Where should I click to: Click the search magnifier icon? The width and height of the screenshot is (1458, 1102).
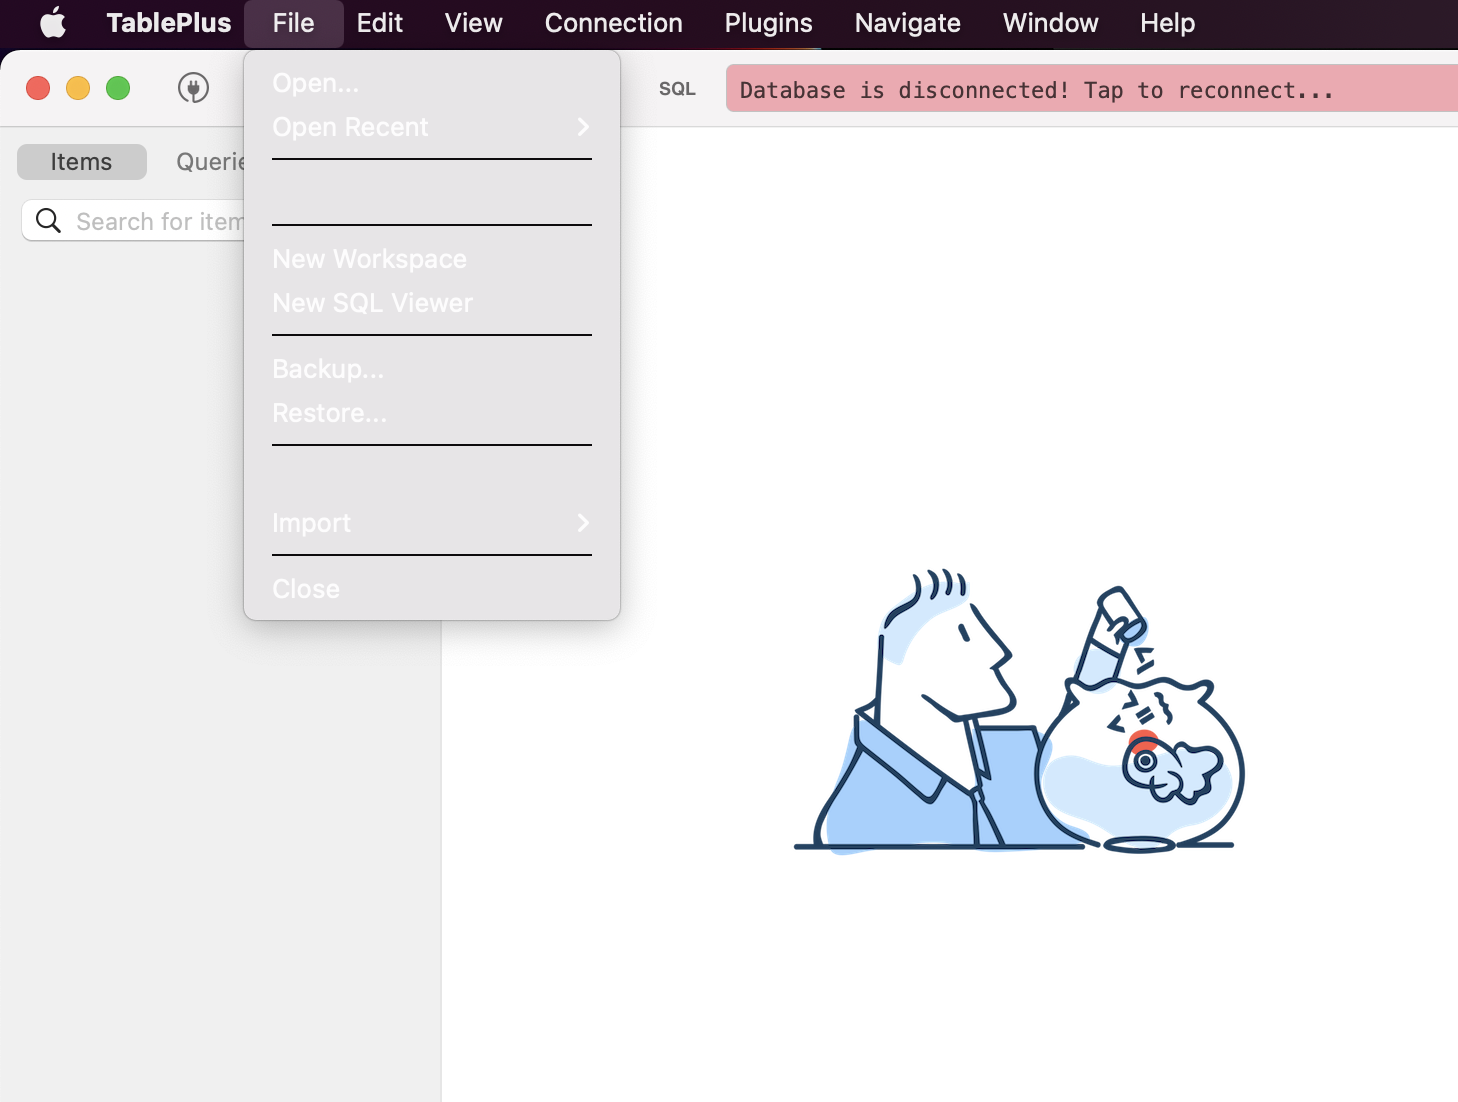point(48,220)
